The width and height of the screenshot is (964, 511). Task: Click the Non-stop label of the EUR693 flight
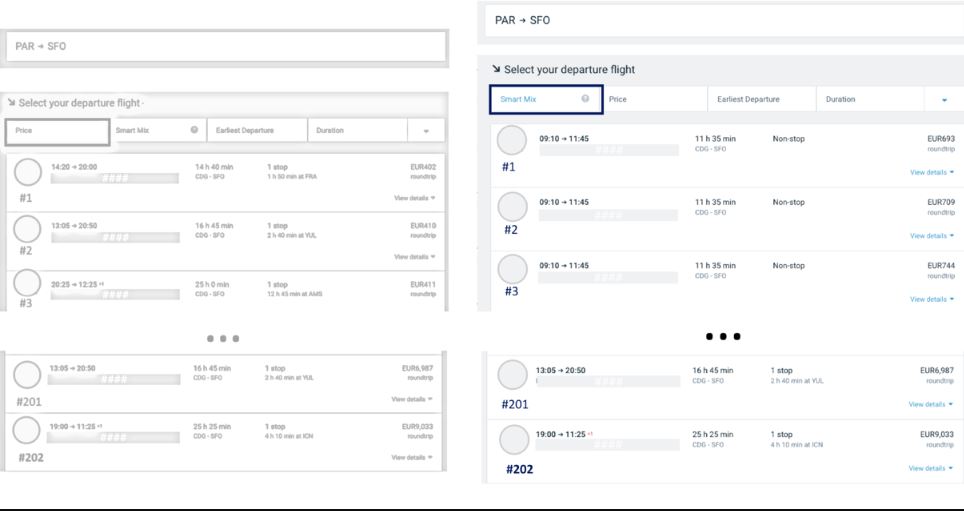pos(789,139)
